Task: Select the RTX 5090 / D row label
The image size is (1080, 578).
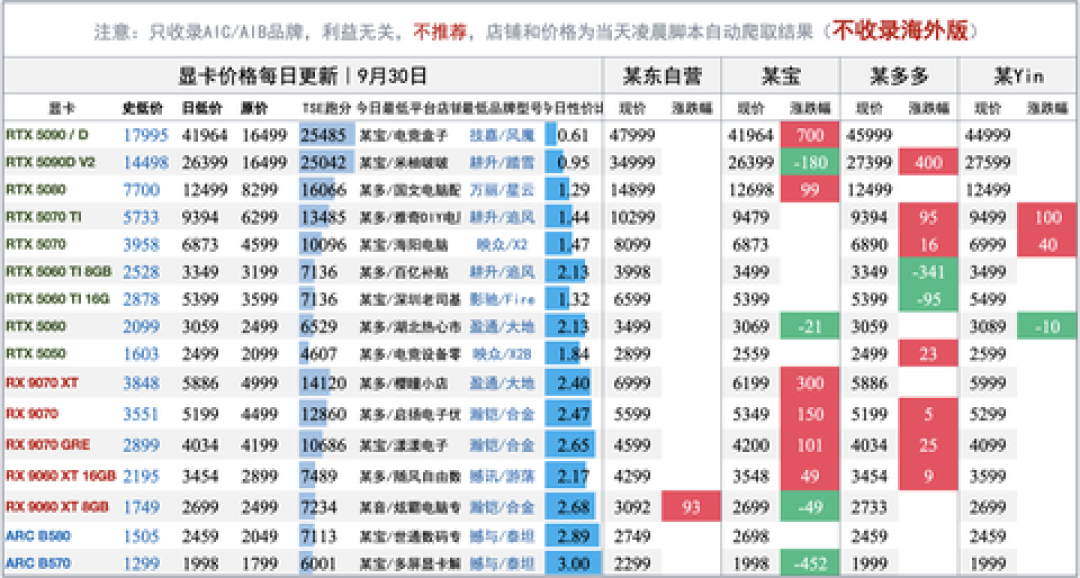Action: pos(48,135)
